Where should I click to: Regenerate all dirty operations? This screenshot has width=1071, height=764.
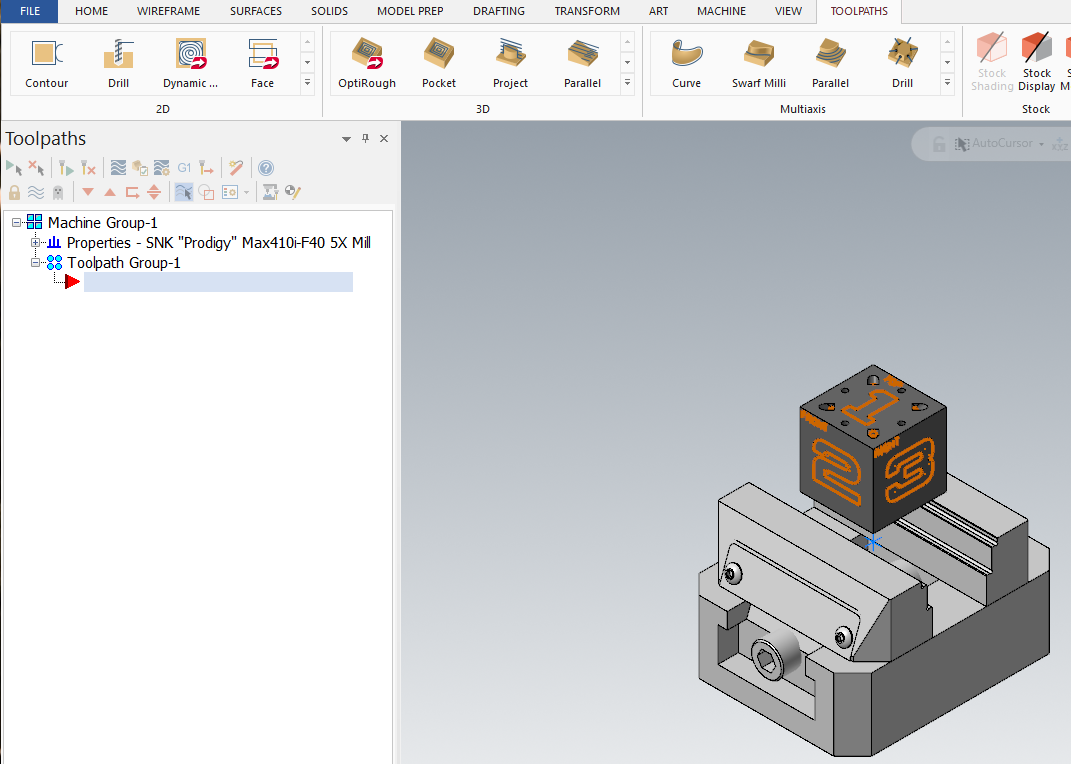coord(87,167)
